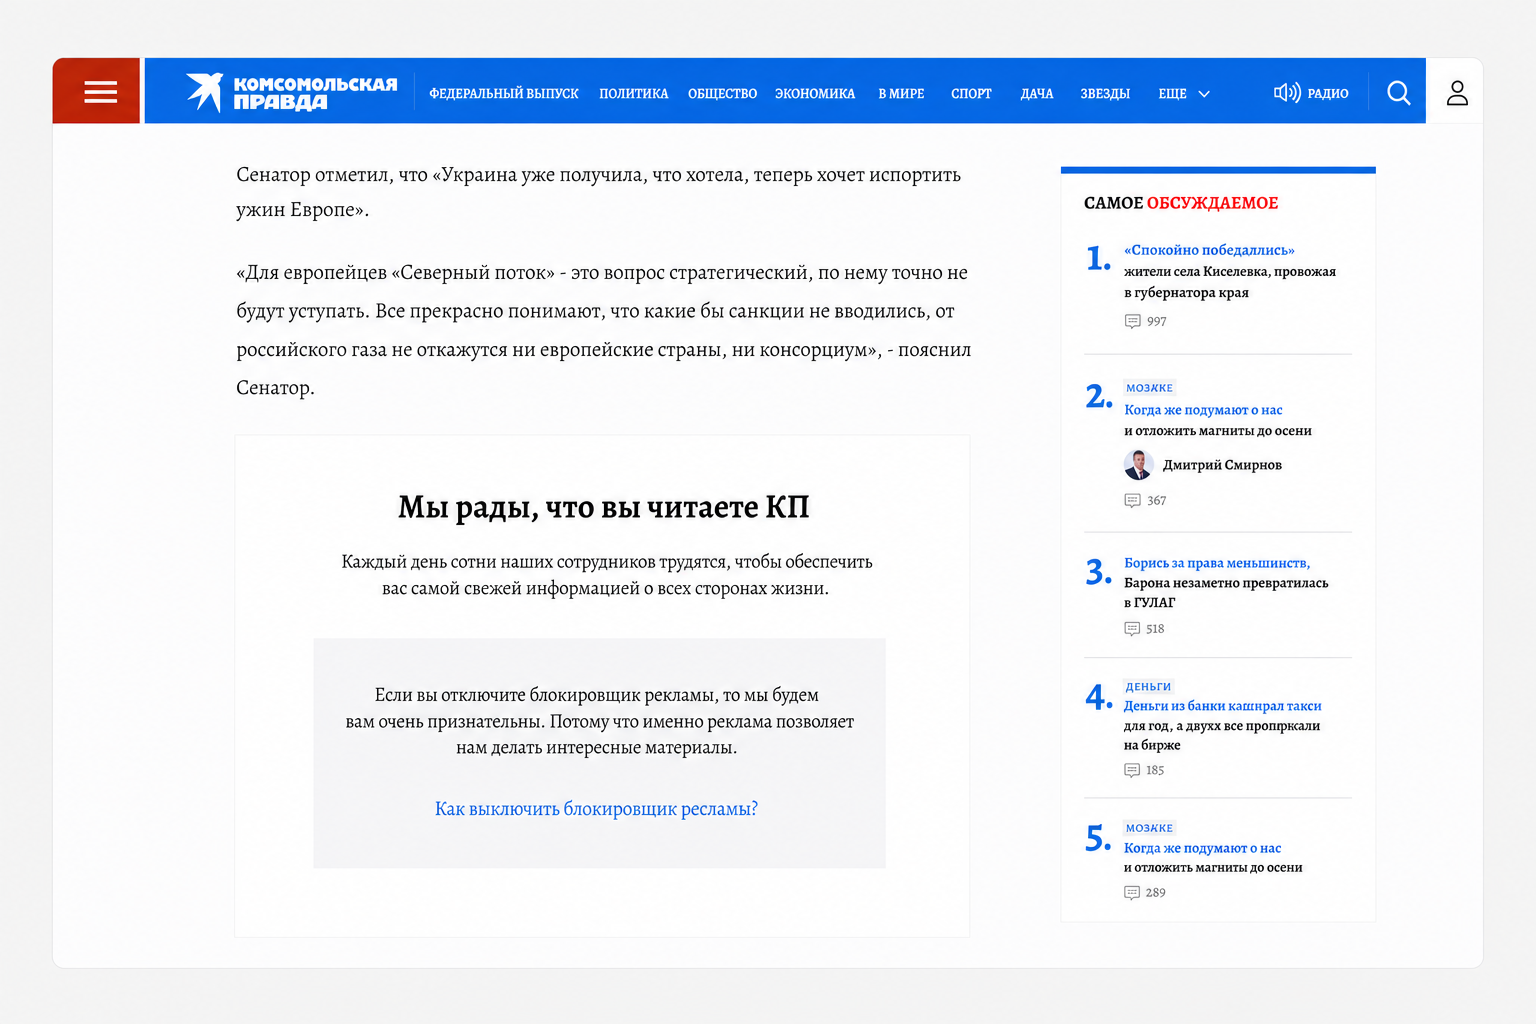This screenshot has width=1536, height=1024.
Task: Click comment icon with 289 comments
Action: (x=1132, y=893)
